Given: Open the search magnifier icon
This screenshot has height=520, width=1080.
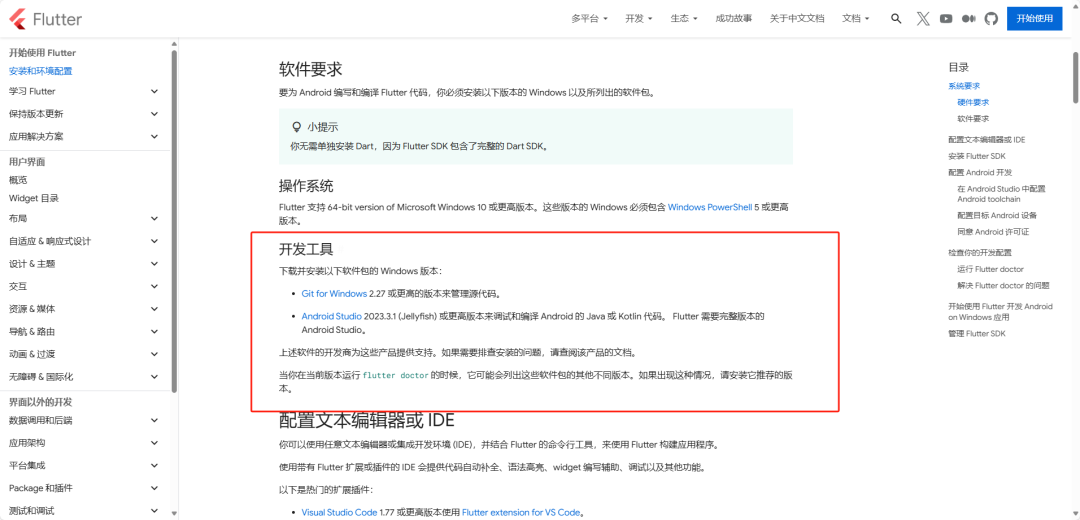Looking at the screenshot, I should point(896,19).
